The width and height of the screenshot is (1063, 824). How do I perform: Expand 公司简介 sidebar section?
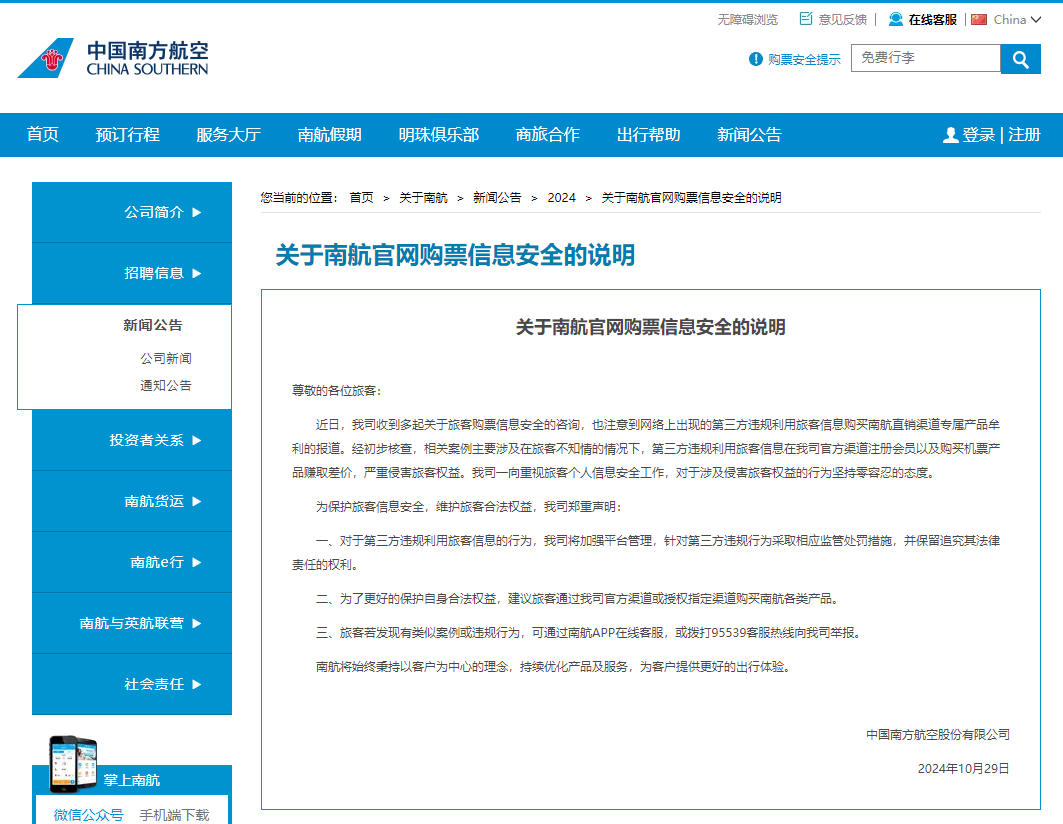(132, 212)
